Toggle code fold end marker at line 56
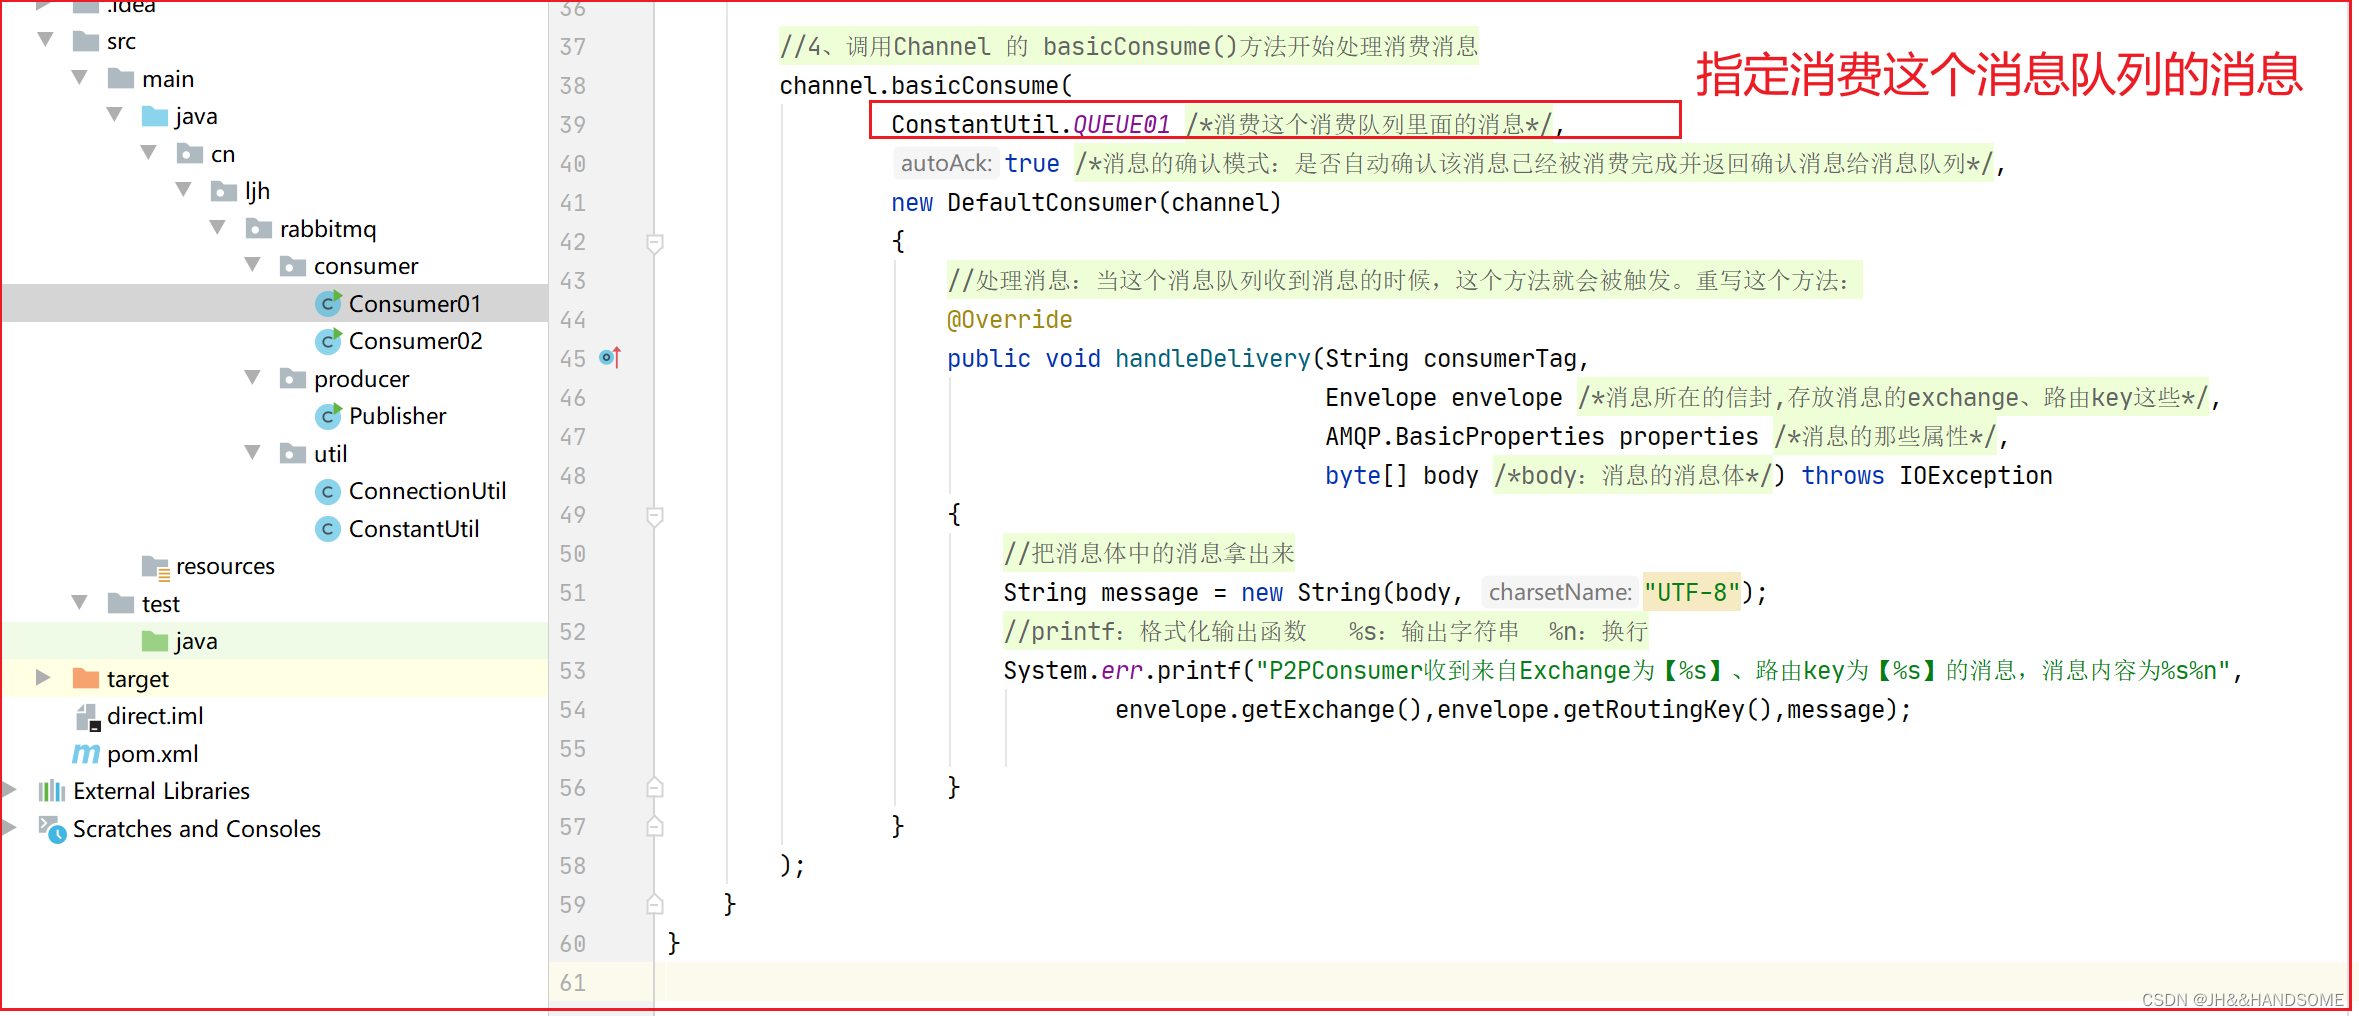2359x1016 pixels. [655, 787]
